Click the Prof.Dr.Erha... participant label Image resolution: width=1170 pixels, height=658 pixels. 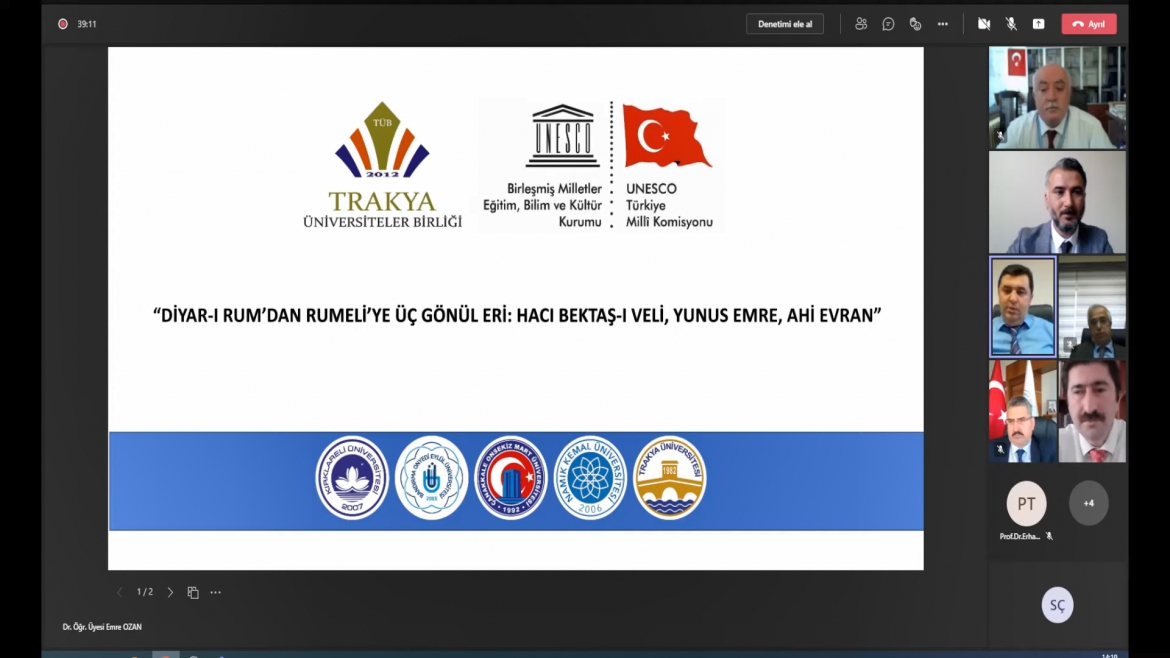click(1019, 536)
